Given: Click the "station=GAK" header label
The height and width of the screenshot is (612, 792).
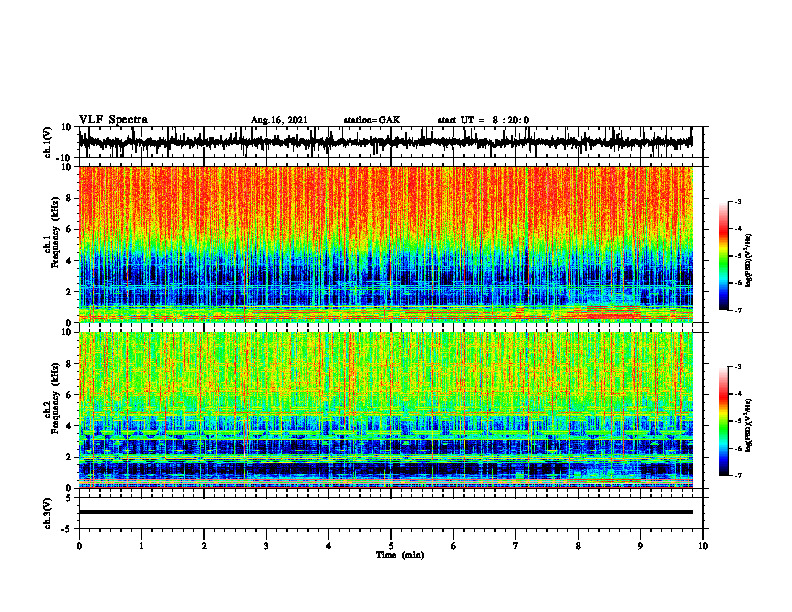Looking at the screenshot, I should click(x=372, y=120).
